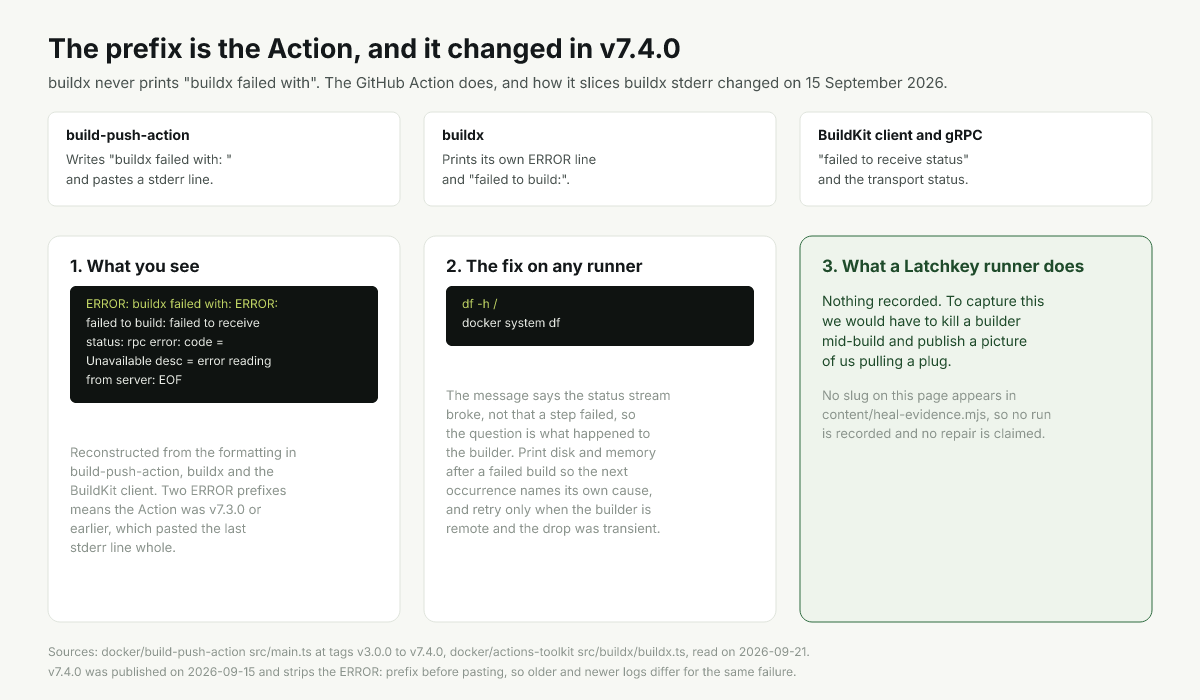Click 'Prints its own ERROR line' text
The height and width of the screenshot is (700, 1200).
coord(519,160)
